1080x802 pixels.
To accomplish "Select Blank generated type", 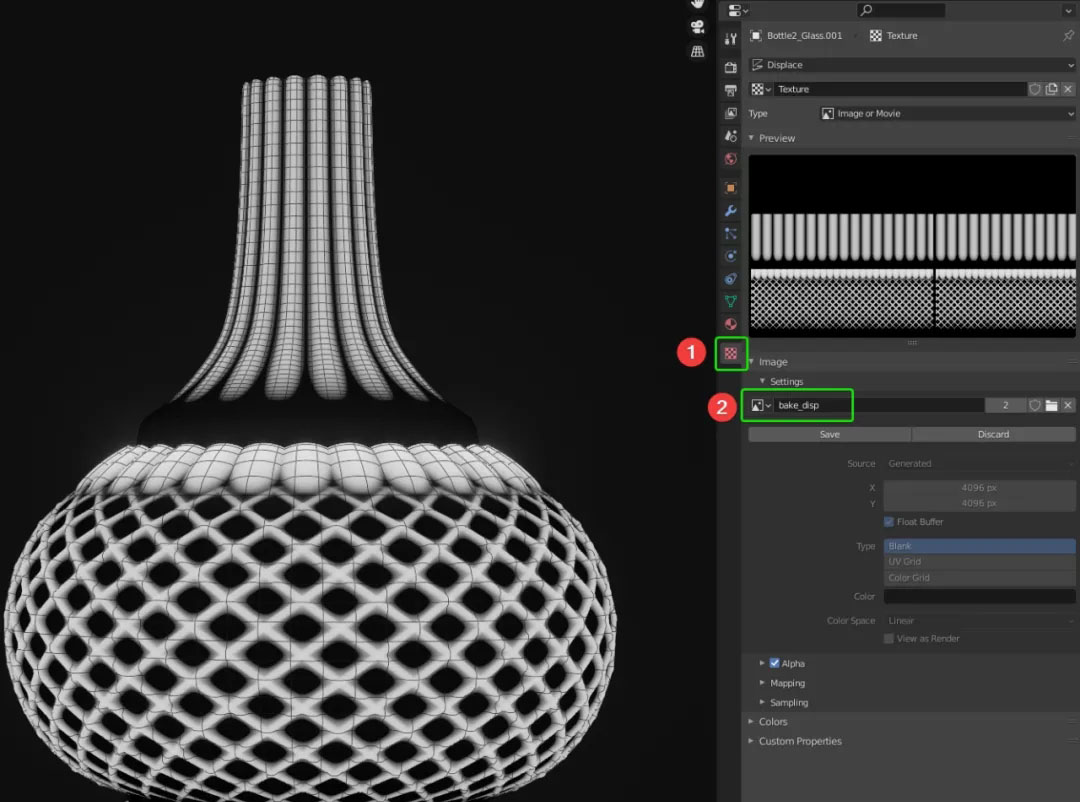I will 979,546.
